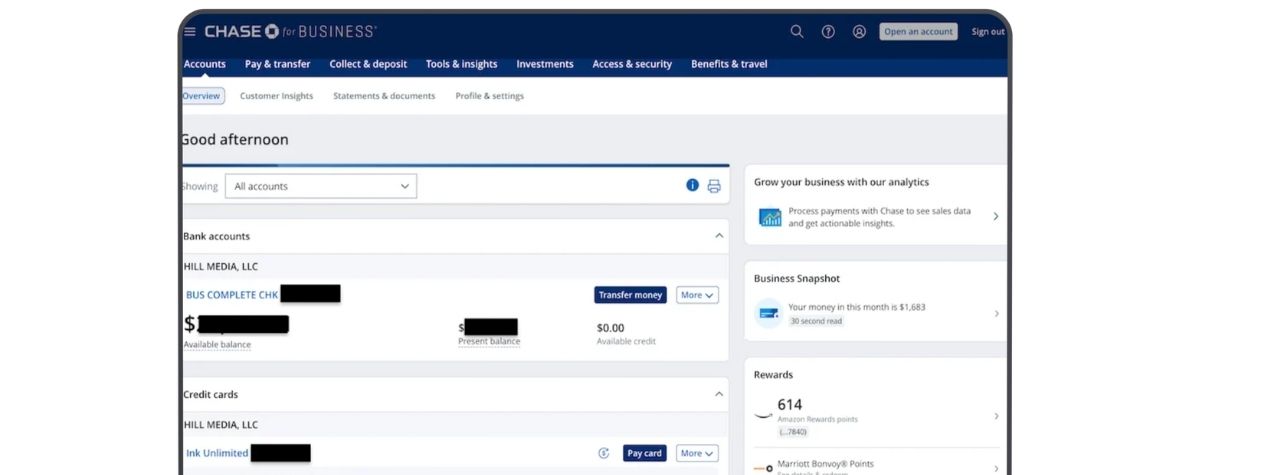Click the analytics chart icon
The width and height of the screenshot is (1280, 475).
point(770,217)
